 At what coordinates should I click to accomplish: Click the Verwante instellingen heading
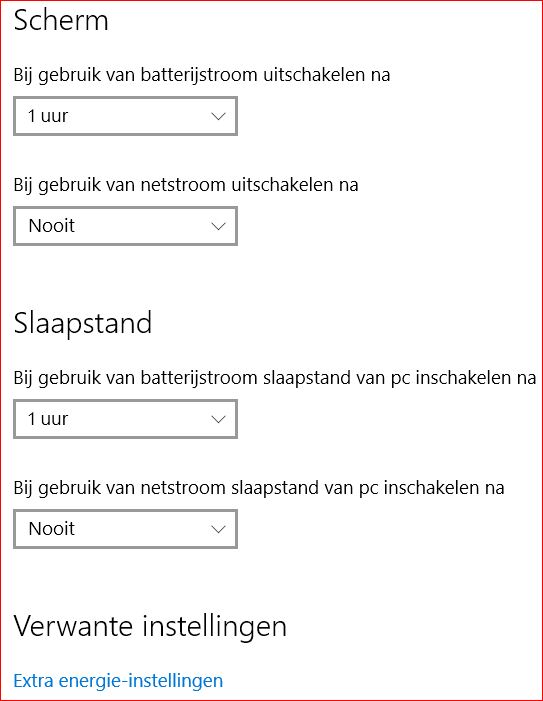[x=150, y=626]
